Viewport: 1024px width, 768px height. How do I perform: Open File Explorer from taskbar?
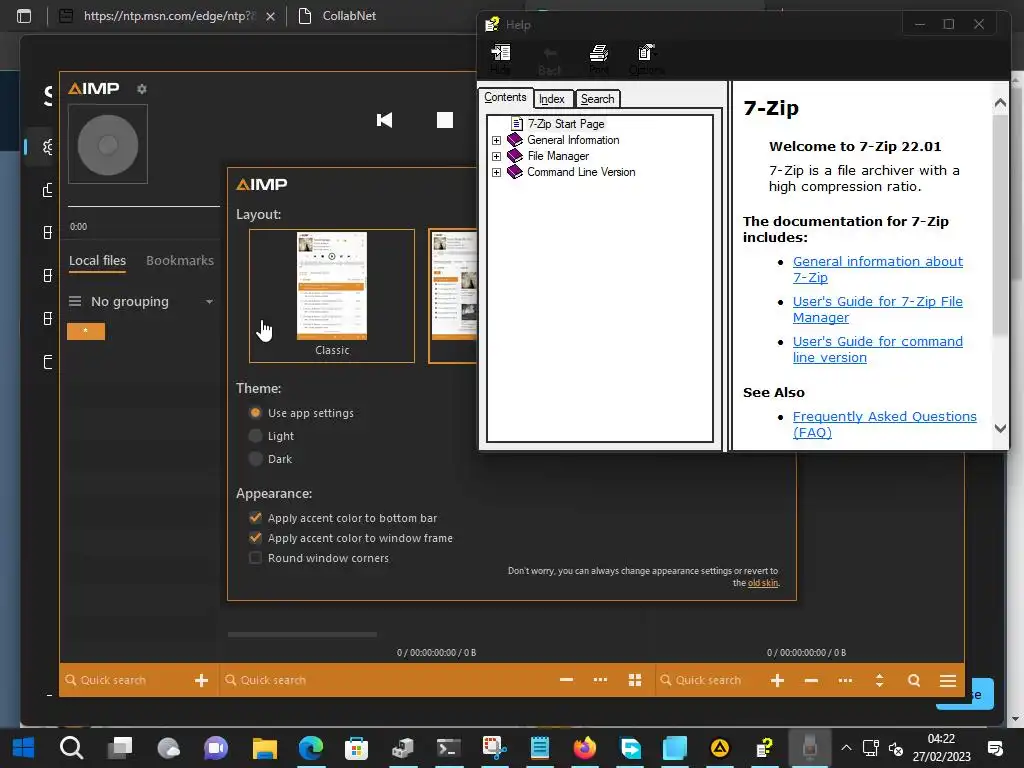[x=264, y=748]
